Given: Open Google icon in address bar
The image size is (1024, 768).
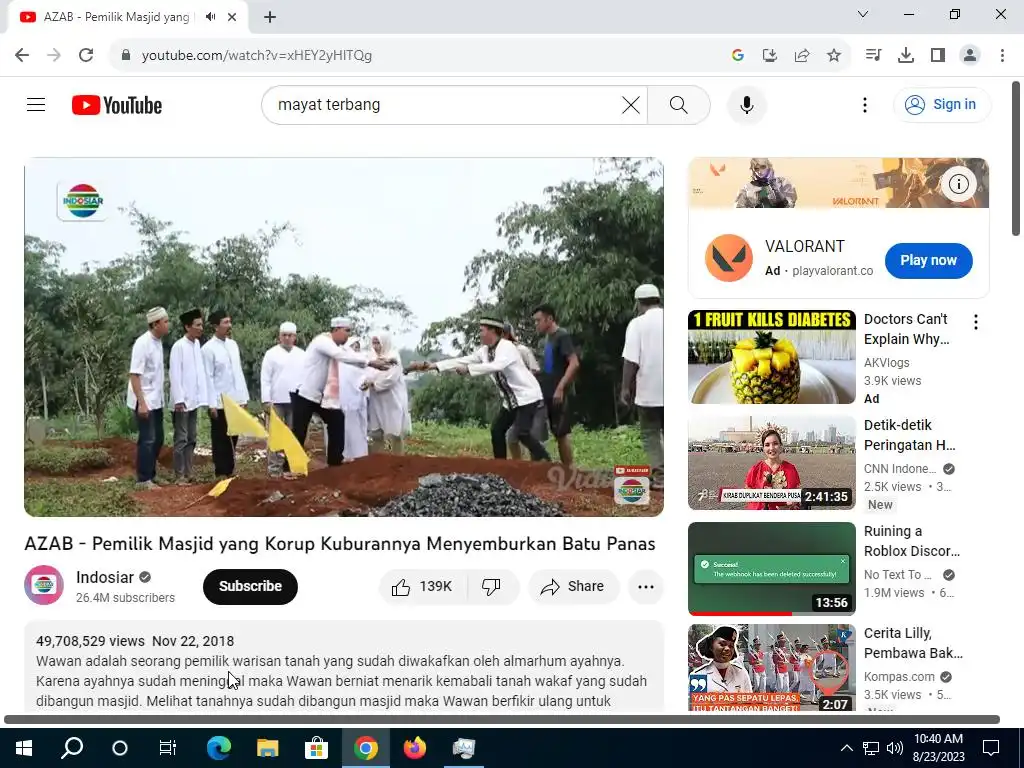Looking at the screenshot, I should (738, 56).
